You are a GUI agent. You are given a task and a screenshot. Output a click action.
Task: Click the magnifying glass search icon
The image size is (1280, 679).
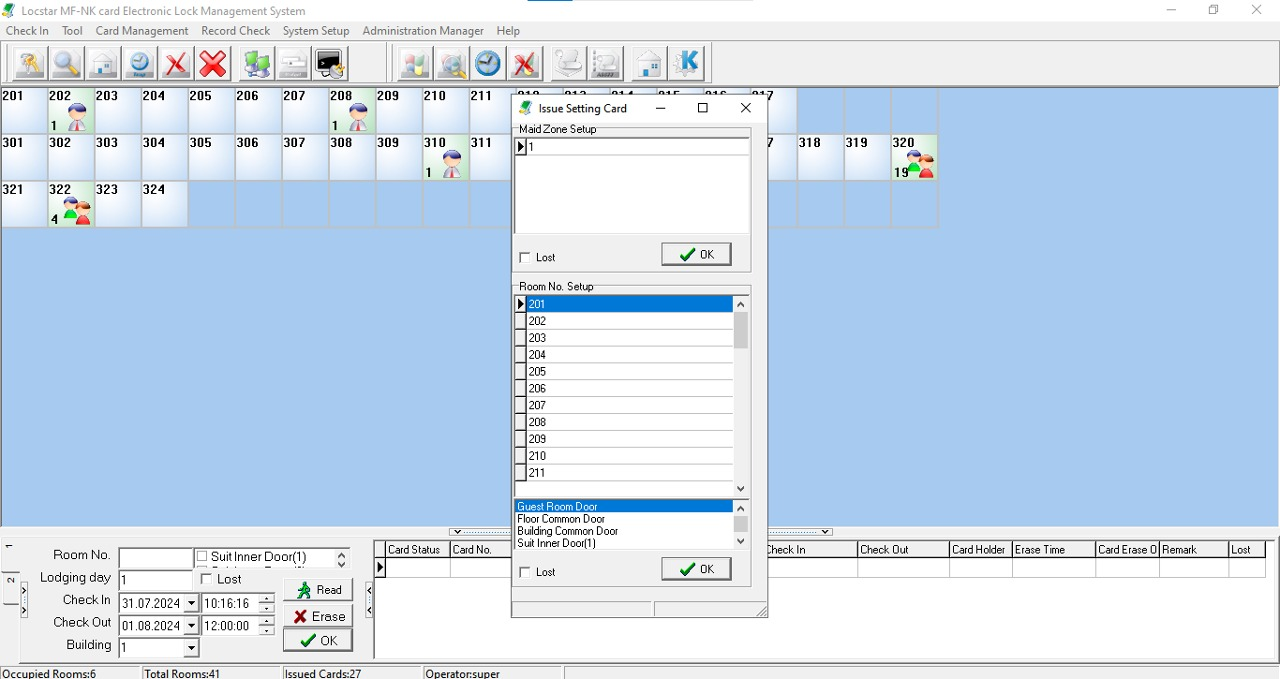point(66,64)
